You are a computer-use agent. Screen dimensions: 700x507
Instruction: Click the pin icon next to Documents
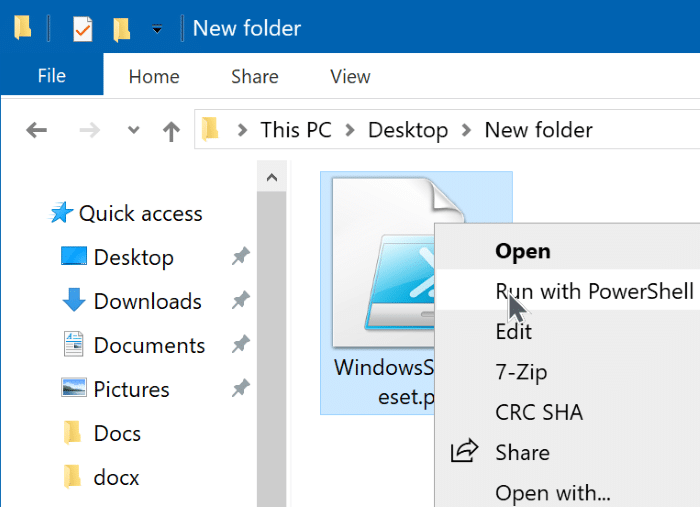click(241, 344)
